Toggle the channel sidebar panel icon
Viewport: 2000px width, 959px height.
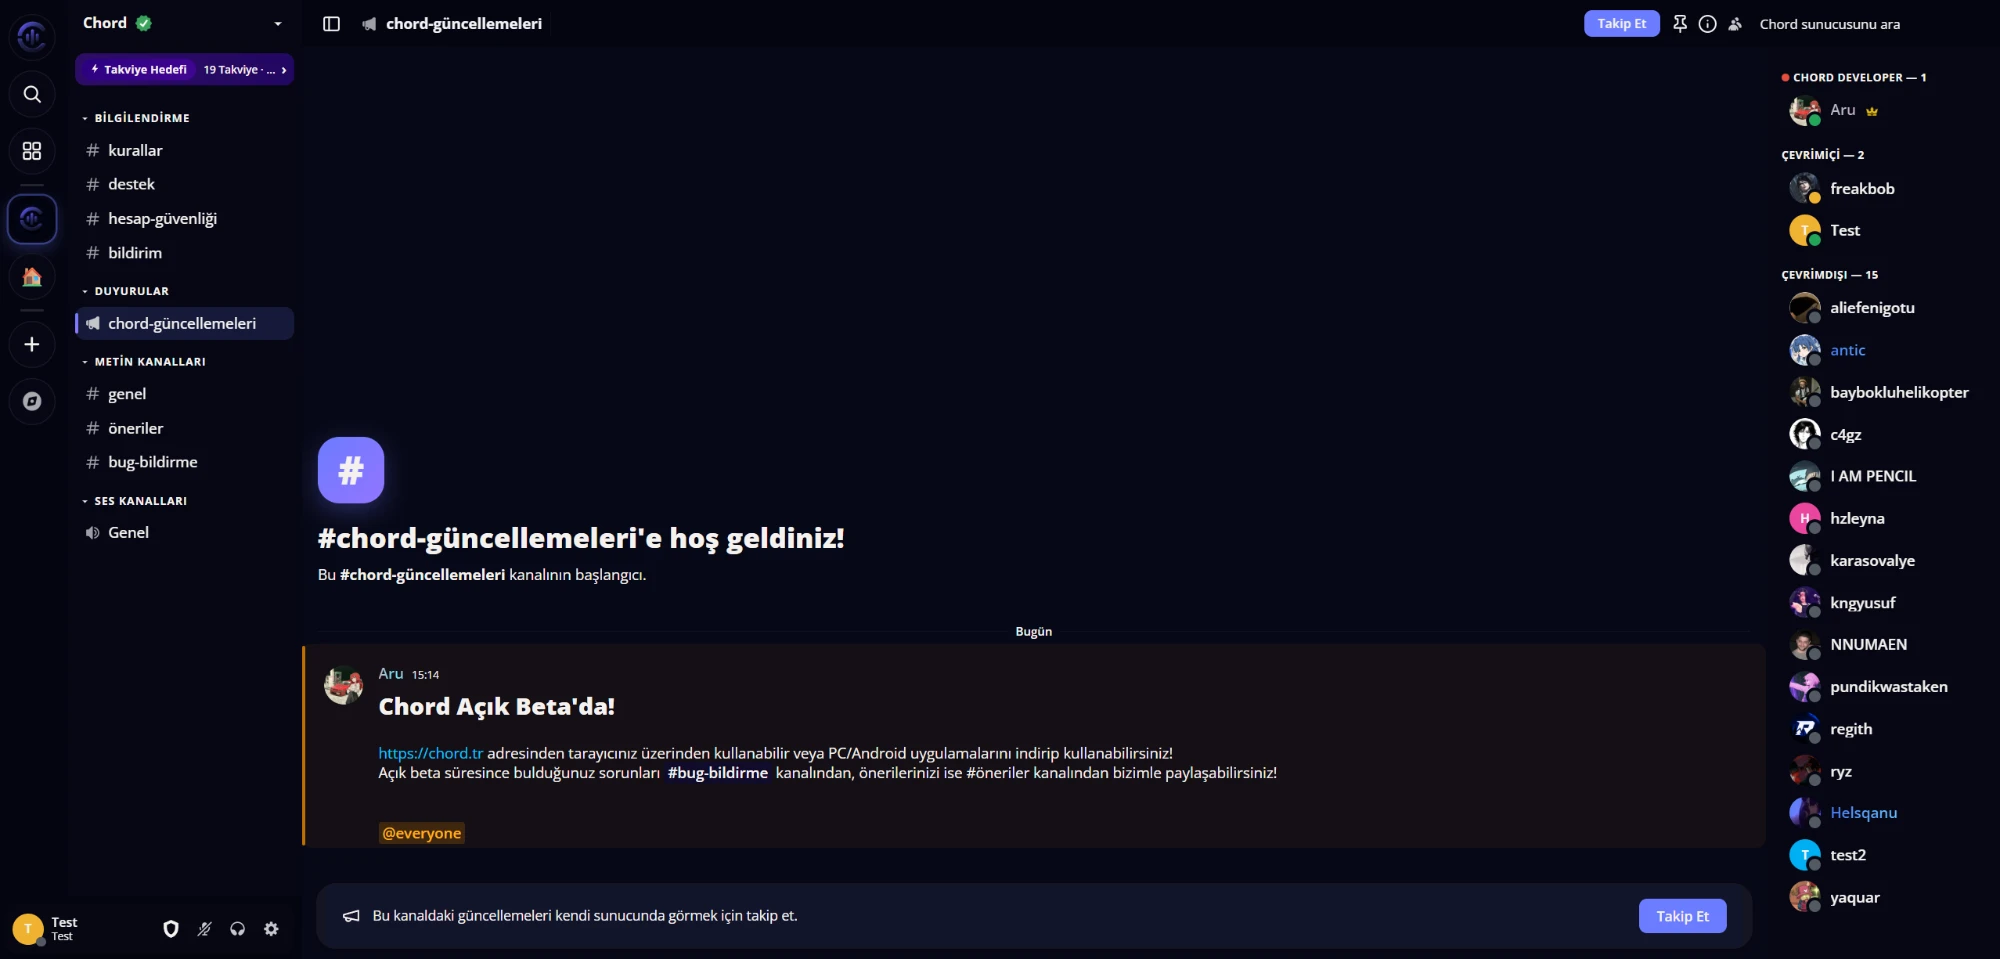click(332, 24)
